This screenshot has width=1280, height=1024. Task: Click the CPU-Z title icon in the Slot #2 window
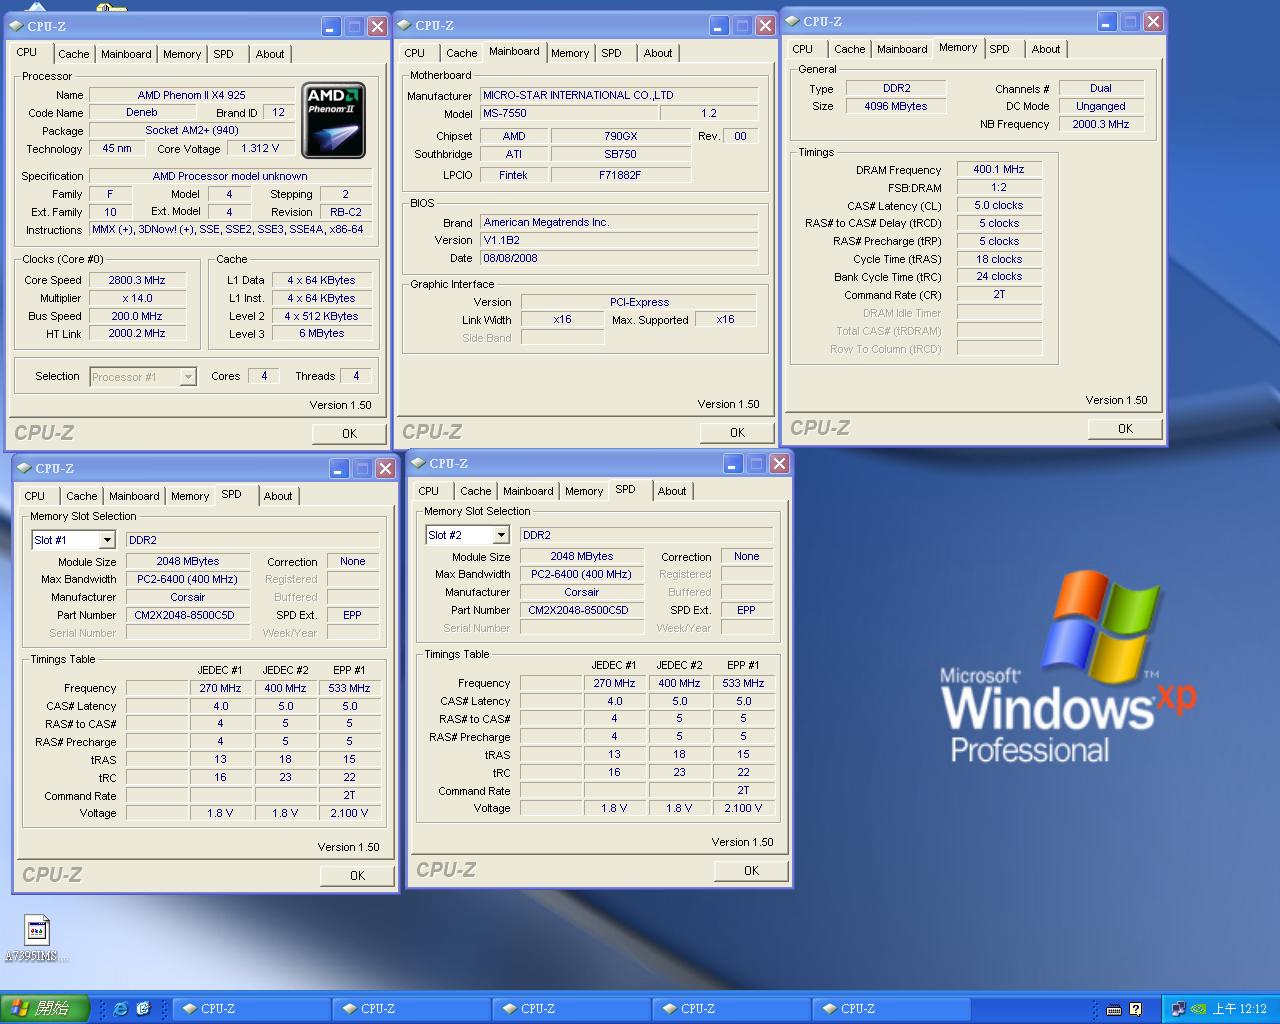point(418,463)
